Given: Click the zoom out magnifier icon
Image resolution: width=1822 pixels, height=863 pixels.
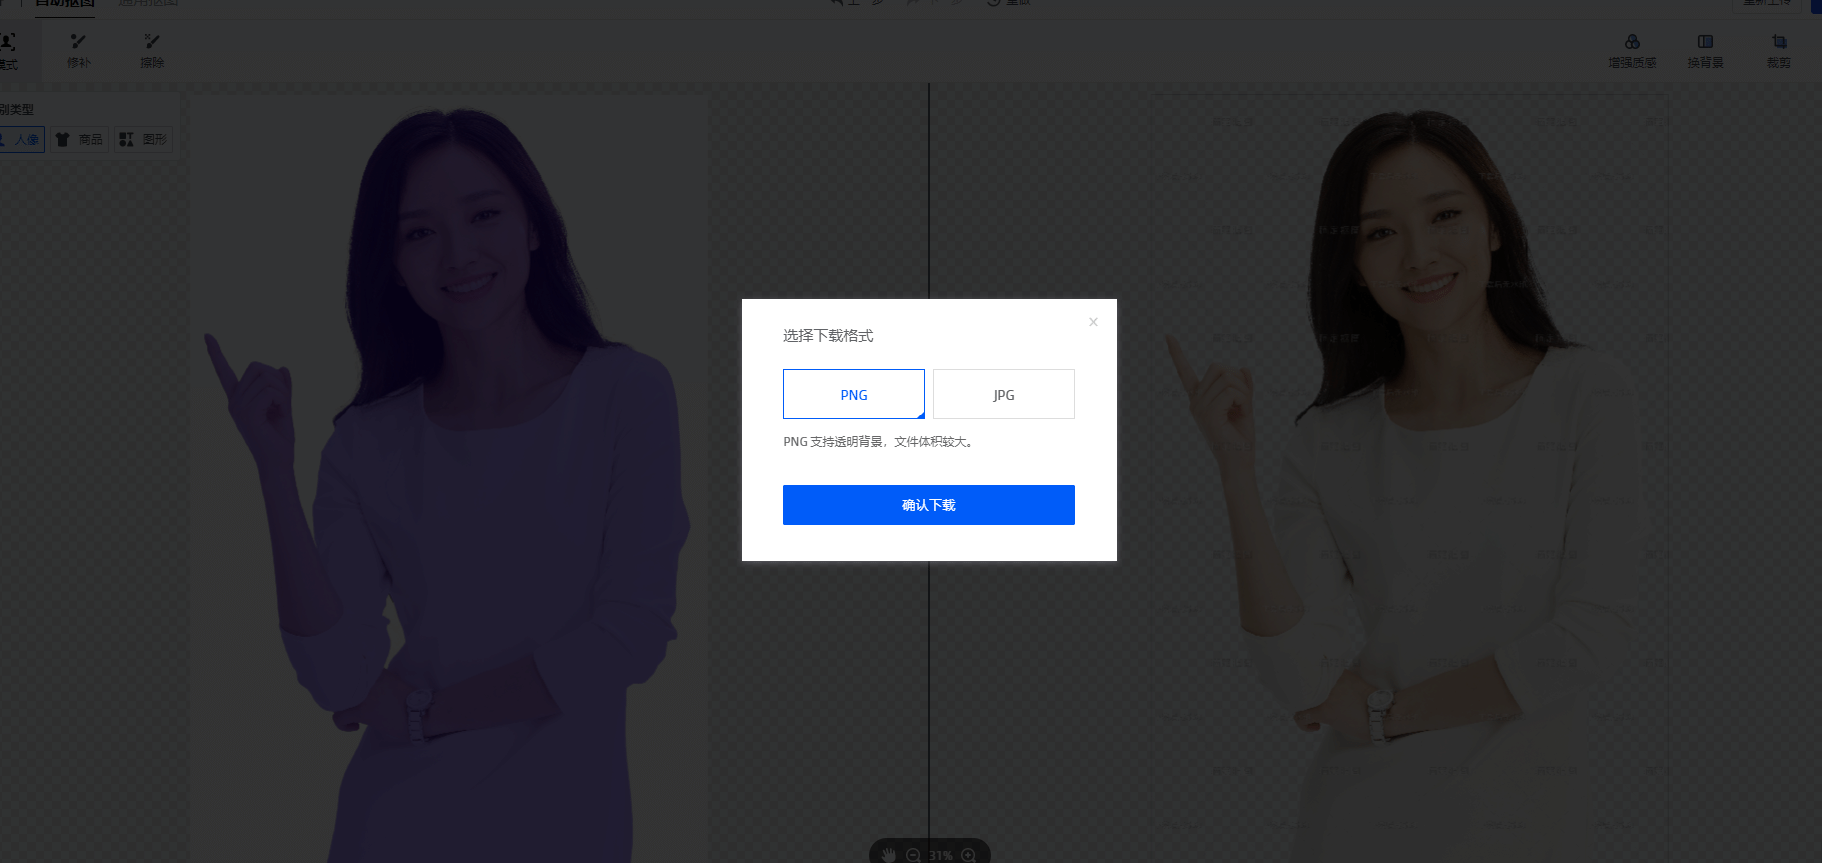Looking at the screenshot, I should [913, 855].
